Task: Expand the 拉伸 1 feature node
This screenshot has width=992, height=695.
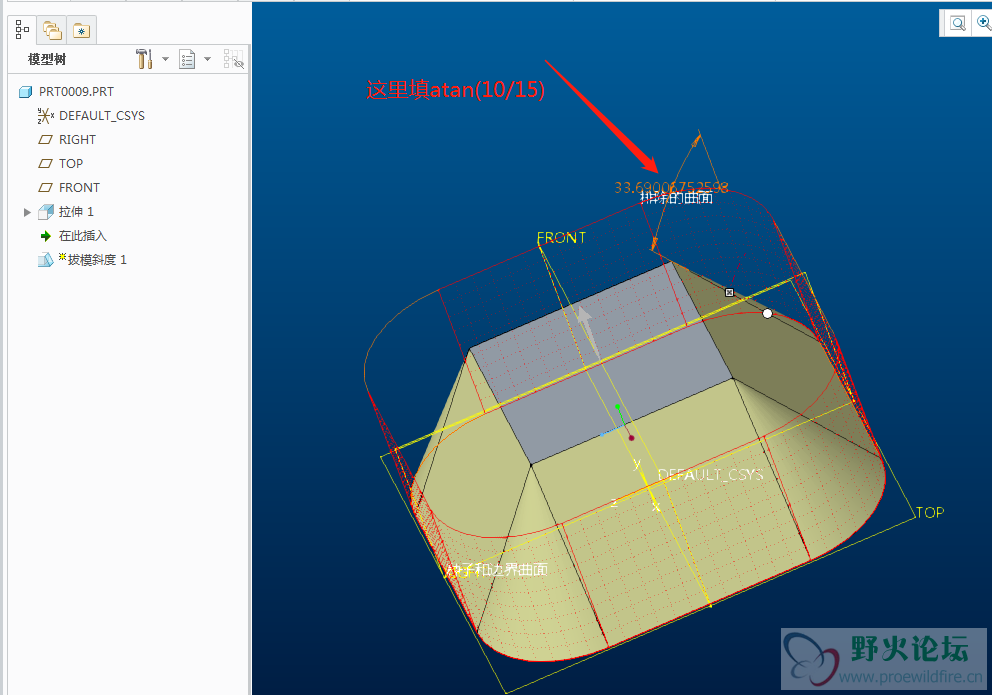Action: (27, 212)
